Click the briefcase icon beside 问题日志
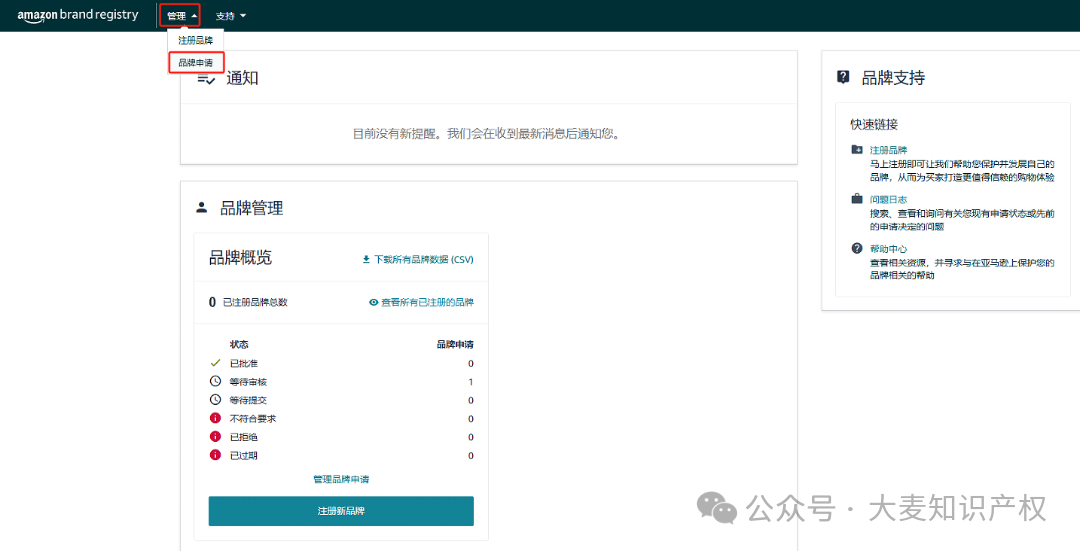The image size is (1080, 551). [857, 199]
